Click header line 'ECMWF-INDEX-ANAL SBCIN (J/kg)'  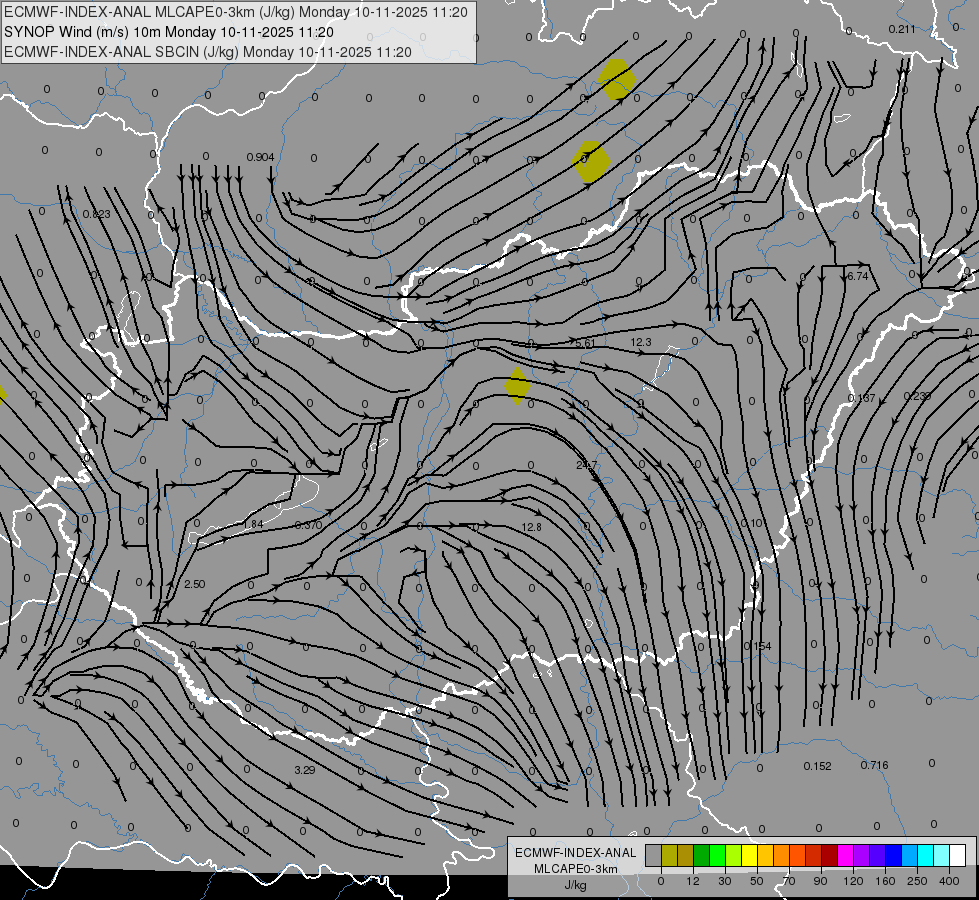(121, 52)
